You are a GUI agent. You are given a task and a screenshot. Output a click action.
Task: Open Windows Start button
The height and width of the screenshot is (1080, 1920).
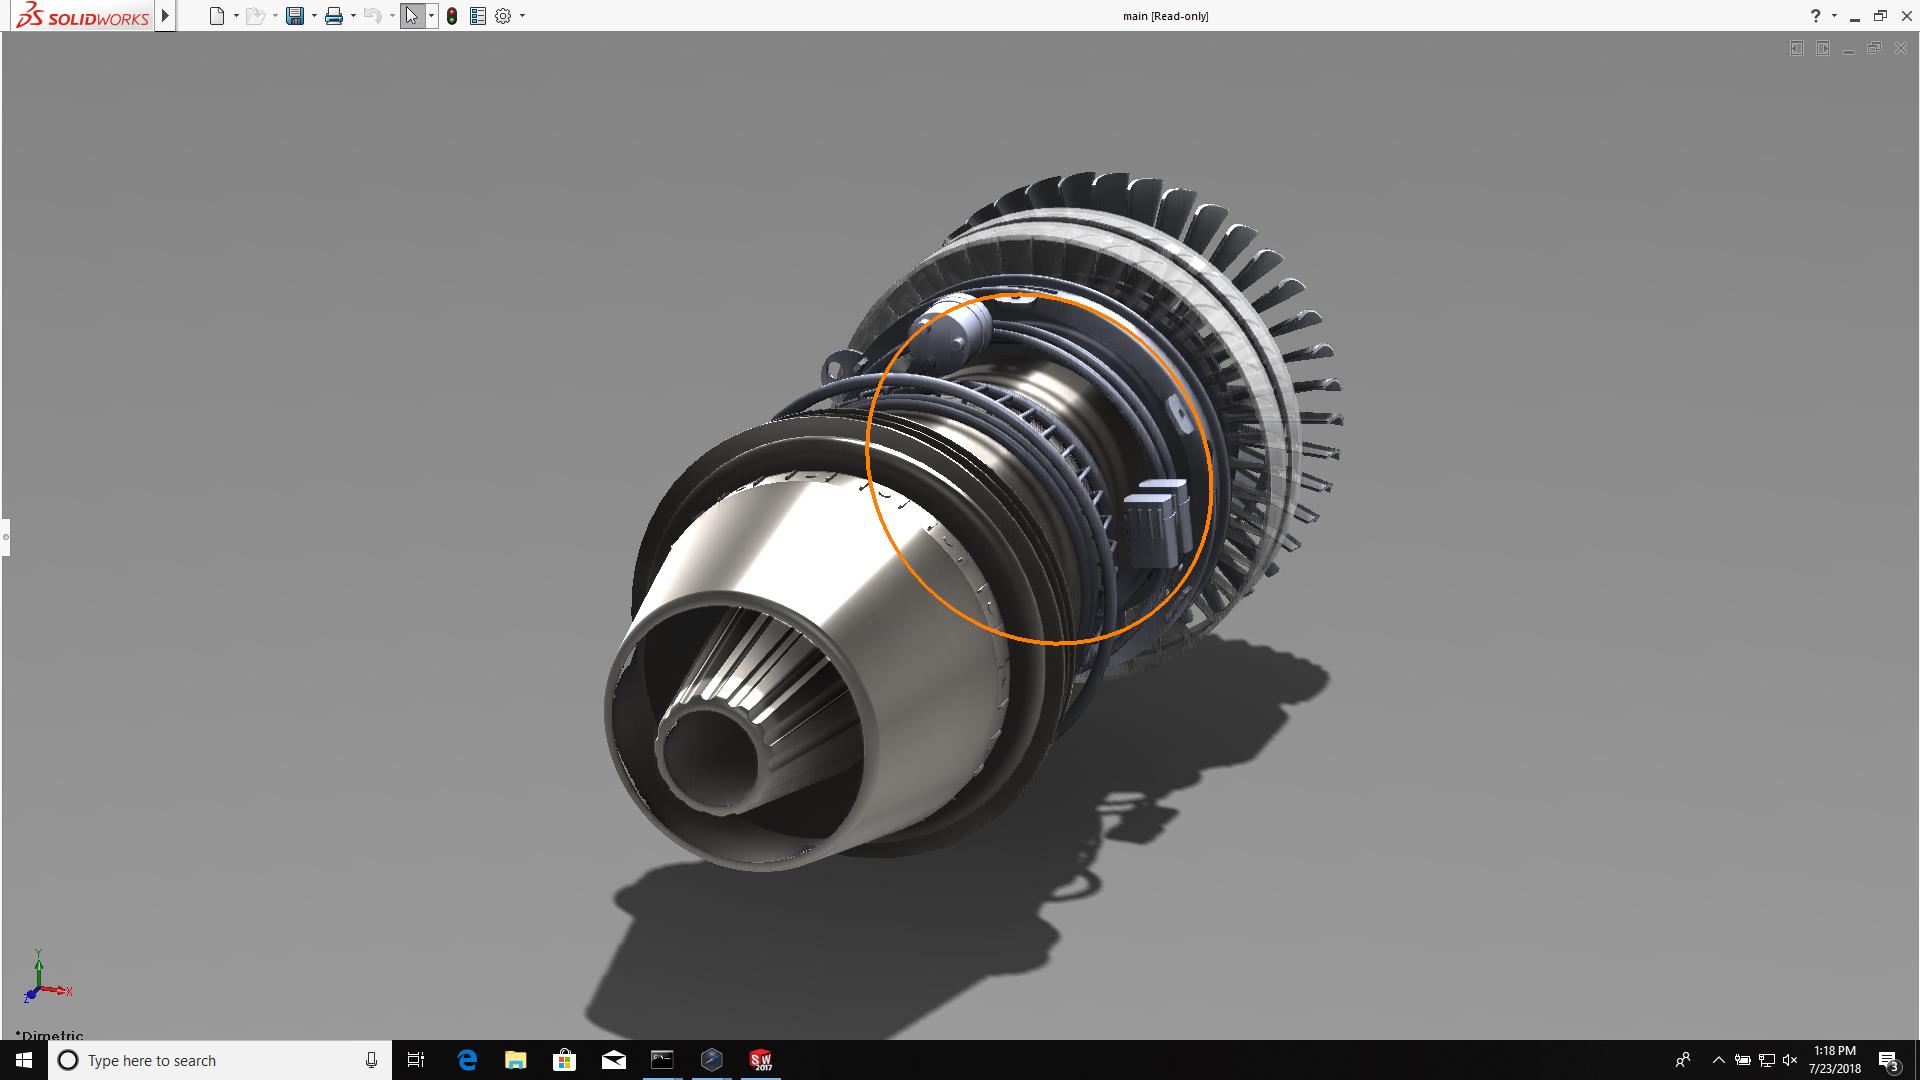(x=24, y=1060)
